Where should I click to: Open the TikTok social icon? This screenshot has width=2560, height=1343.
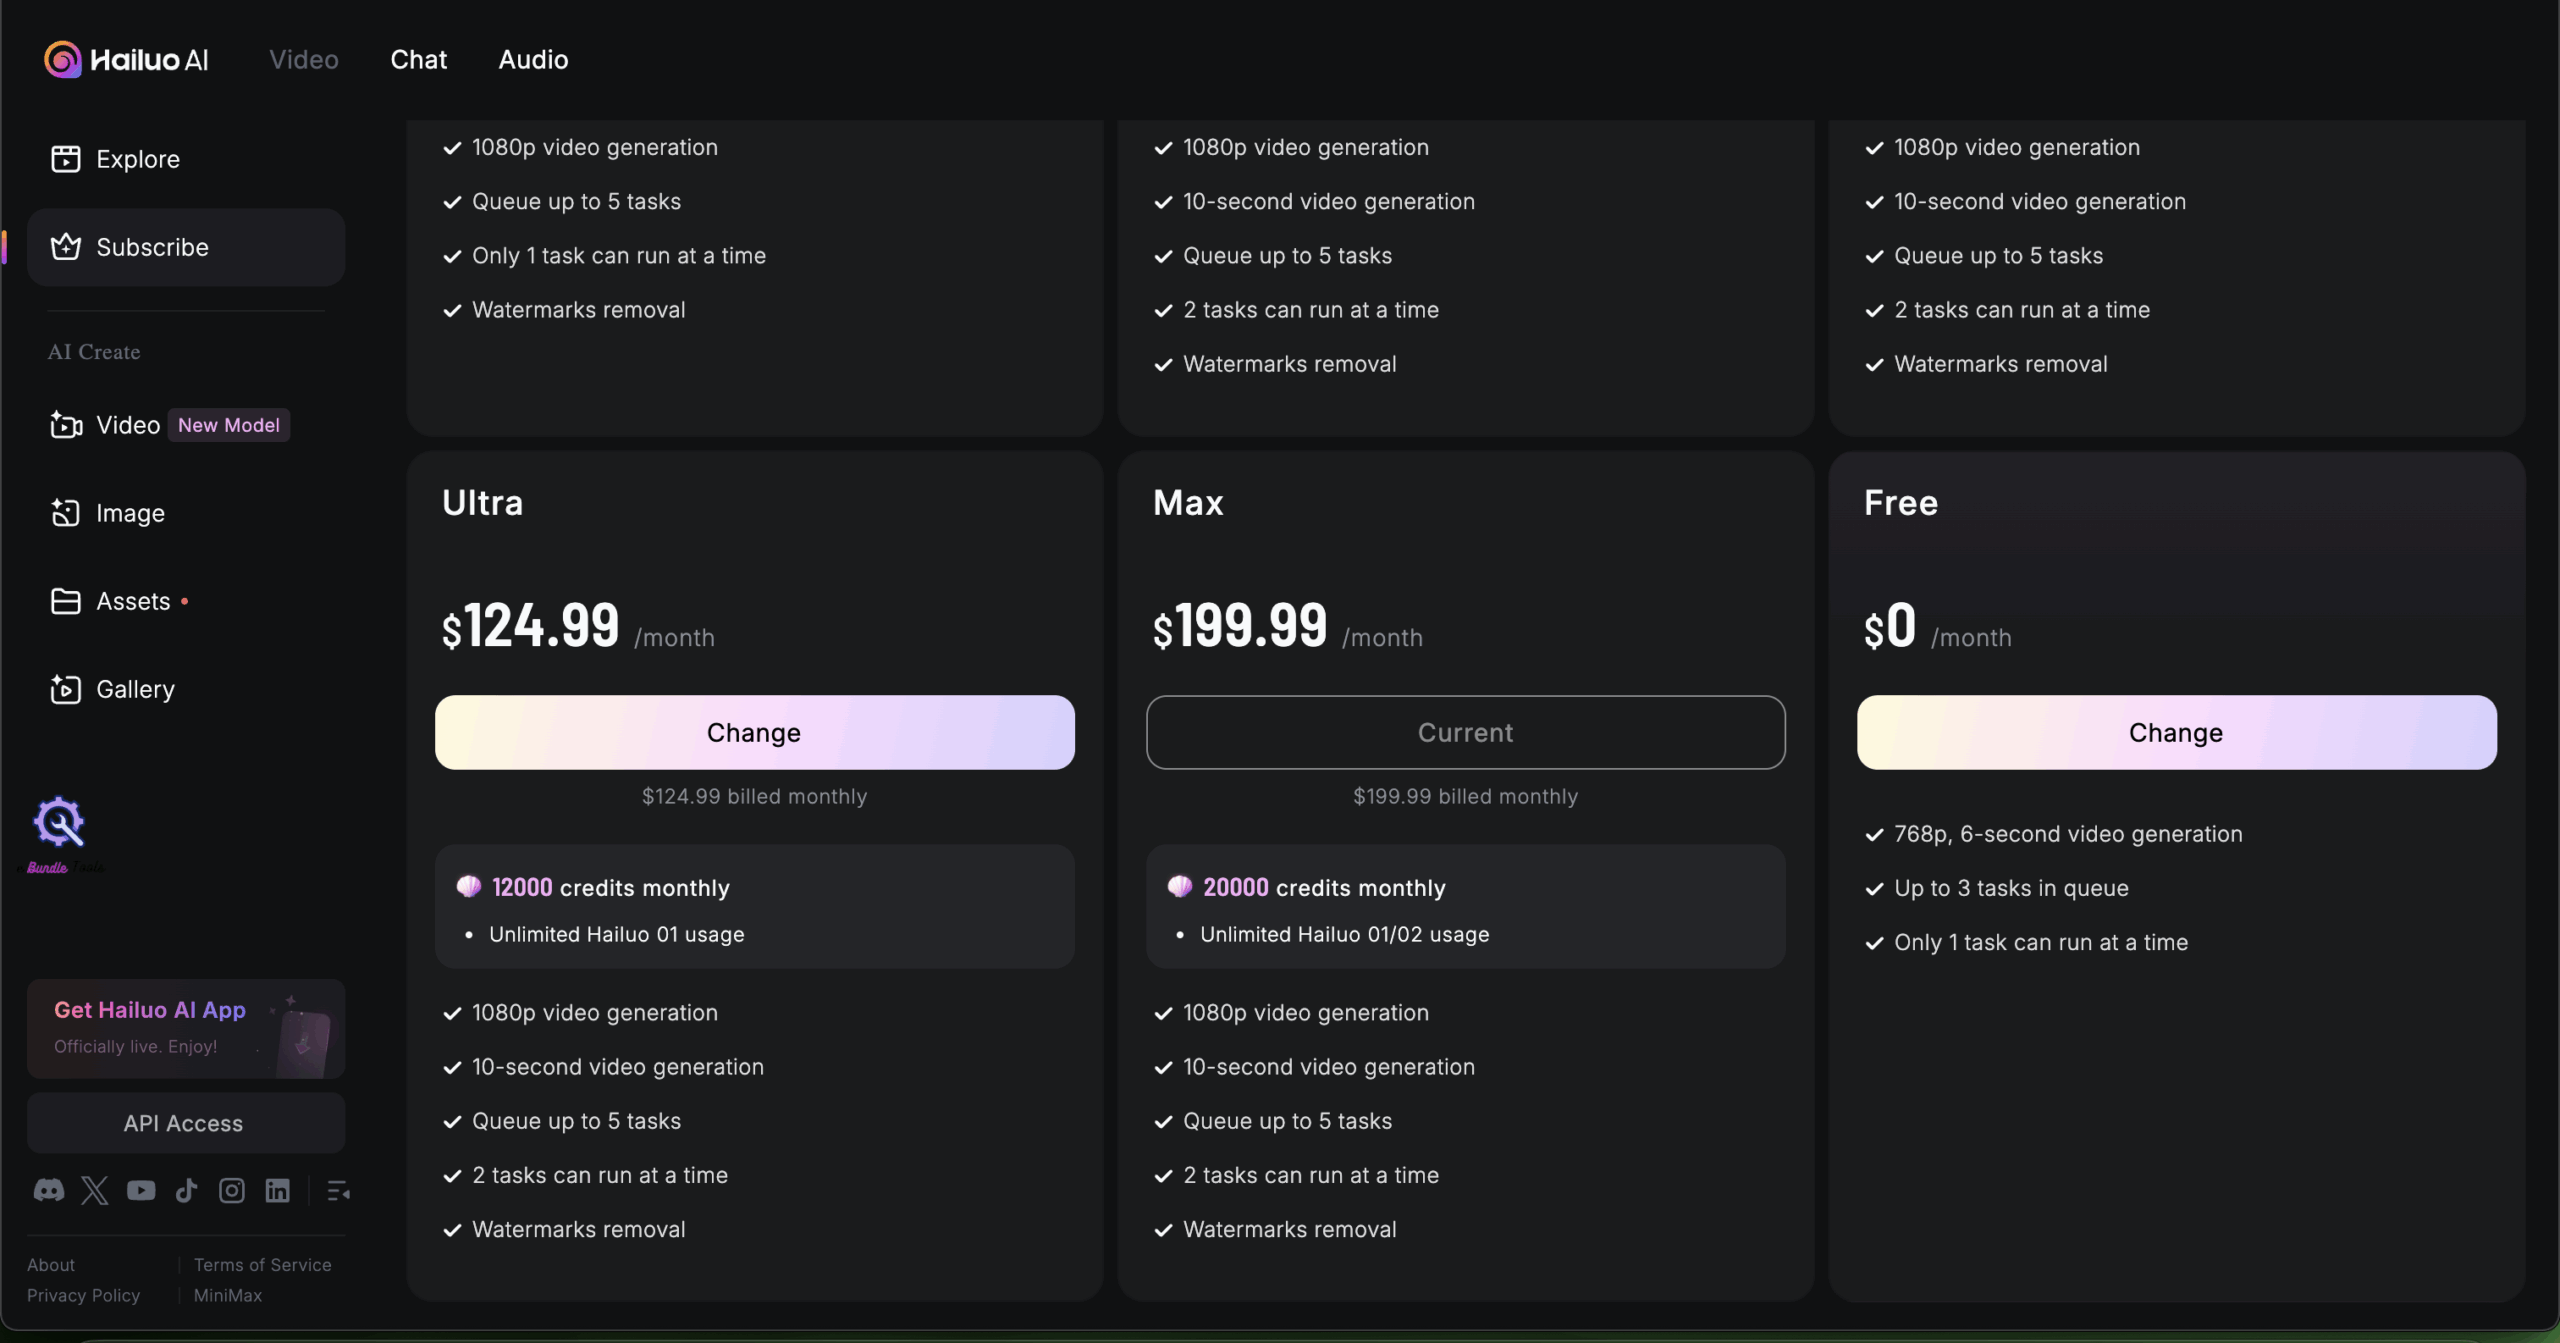click(x=187, y=1190)
